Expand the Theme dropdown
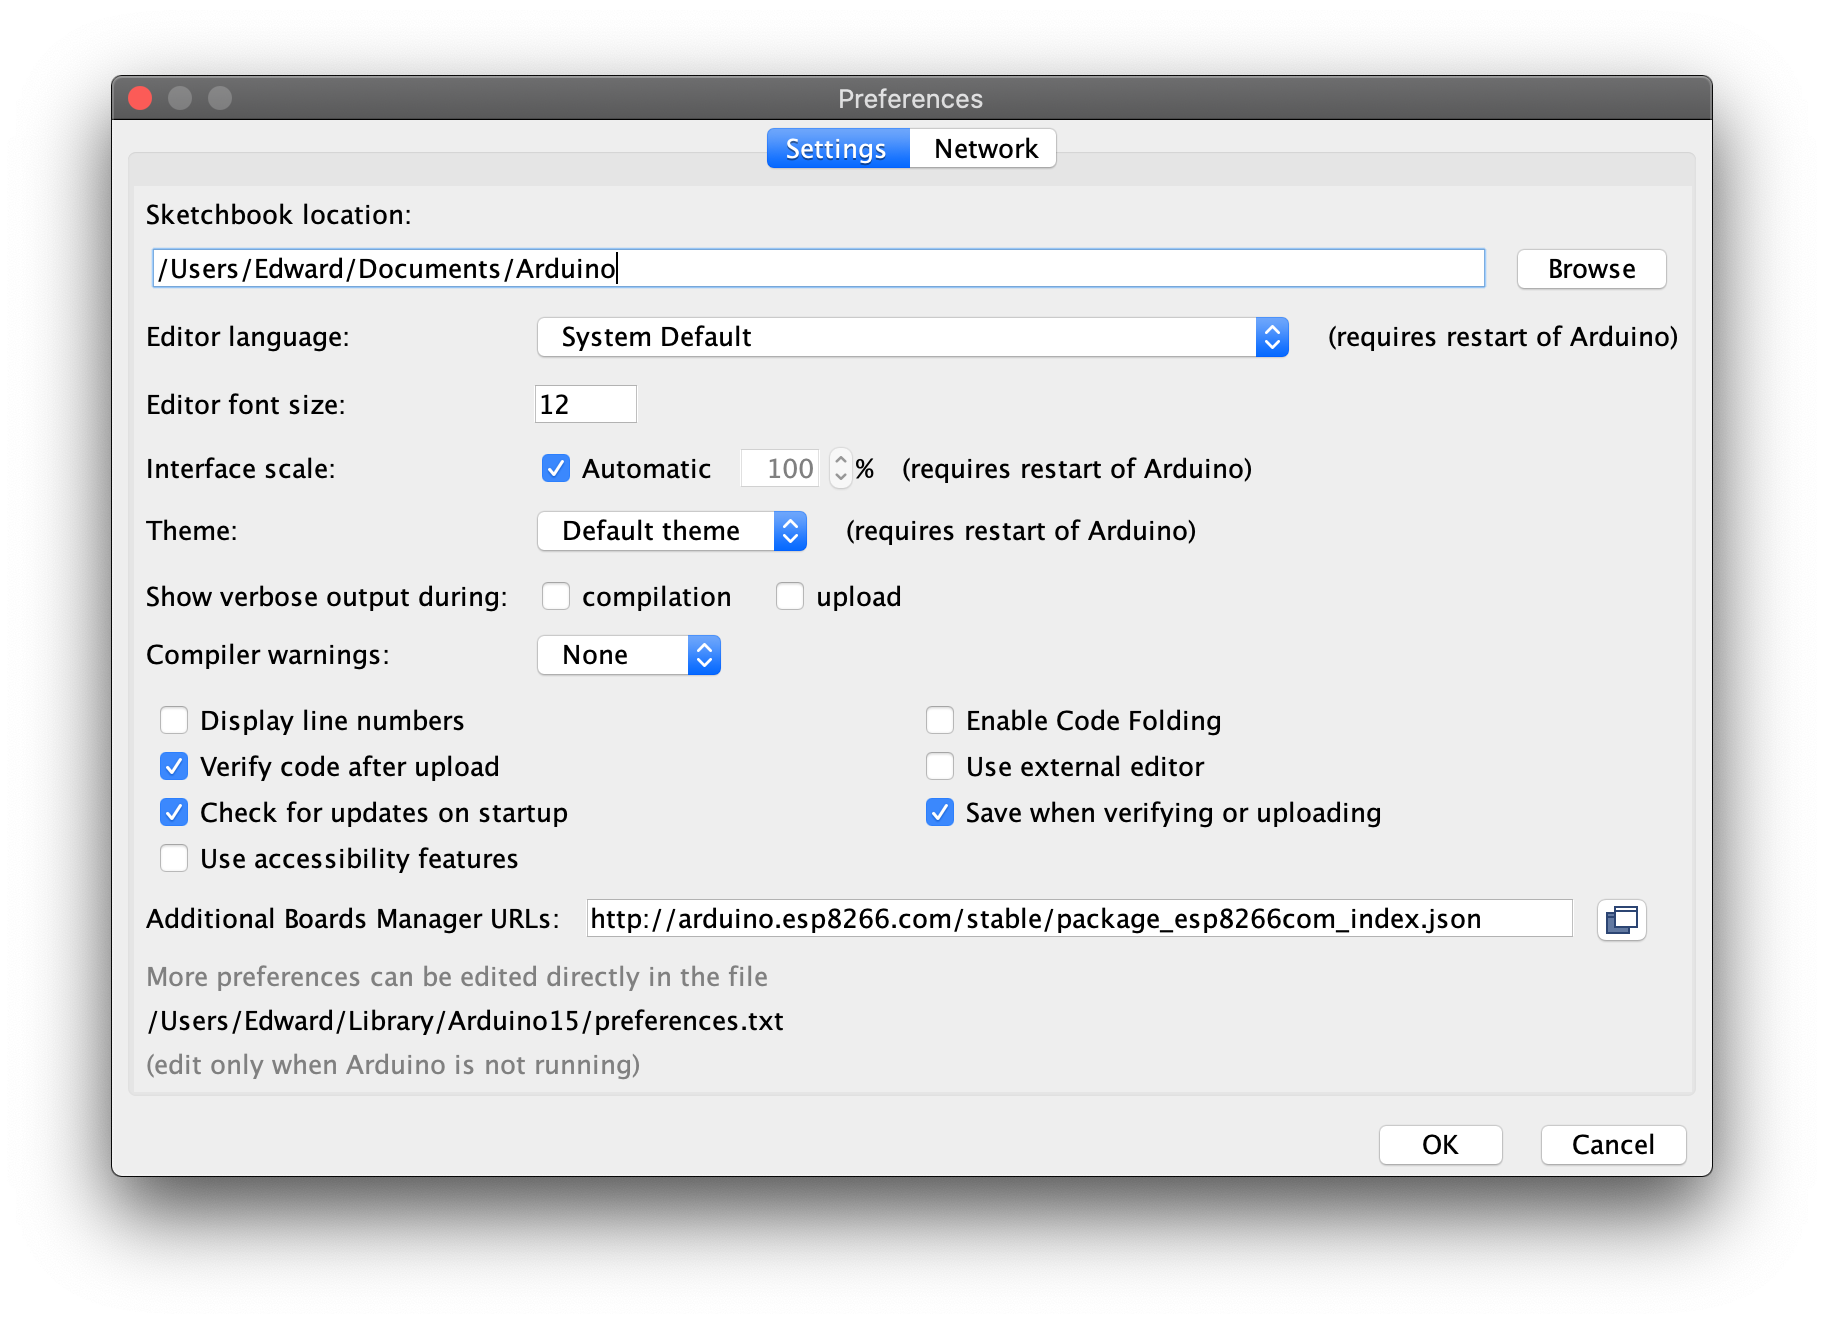Viewport: 1824px width, 1324px height. click(672, 531)
